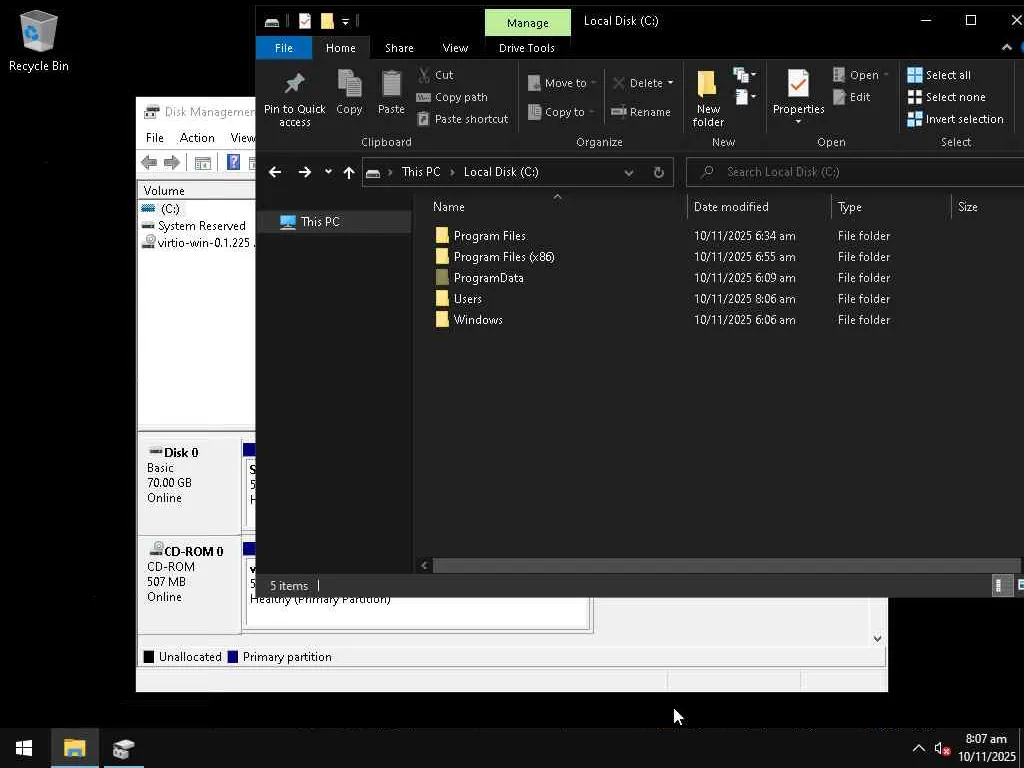Image resolution: width=1024 pixels, height=768 pixels.
Task: Open recent locations dropdown
Action: [328, 172]
